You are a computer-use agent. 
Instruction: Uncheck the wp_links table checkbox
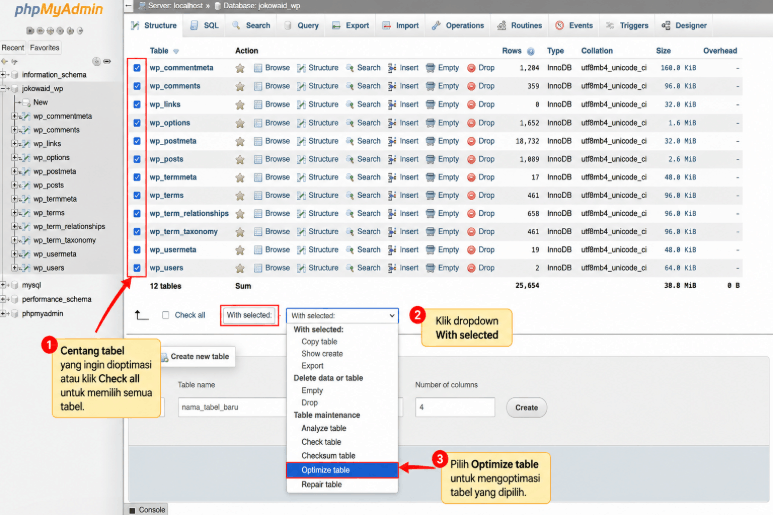[x=137, y=104]
